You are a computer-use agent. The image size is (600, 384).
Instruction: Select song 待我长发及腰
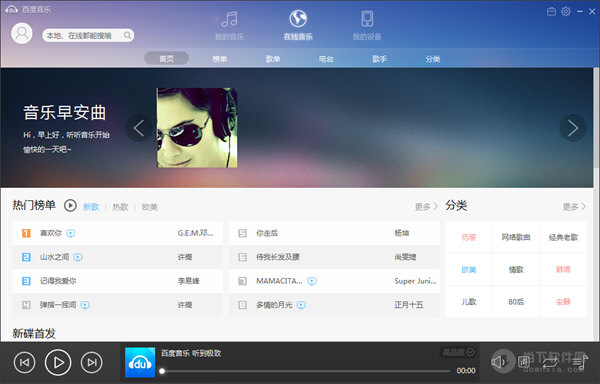click(278, 257)
